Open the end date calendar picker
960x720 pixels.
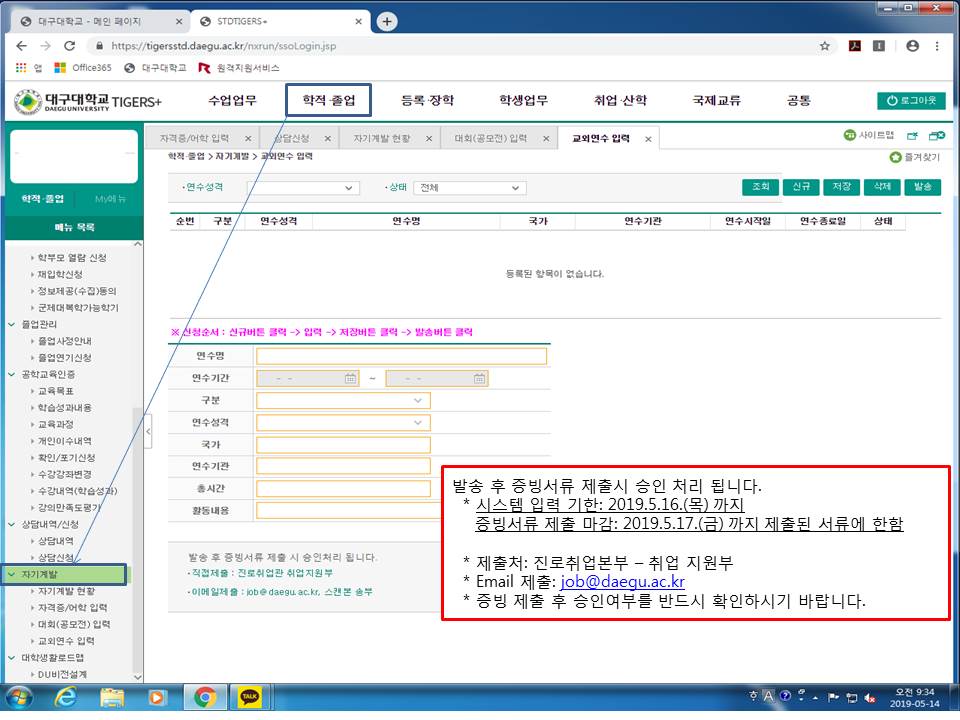pyautogui.click(x=480, y=379)
